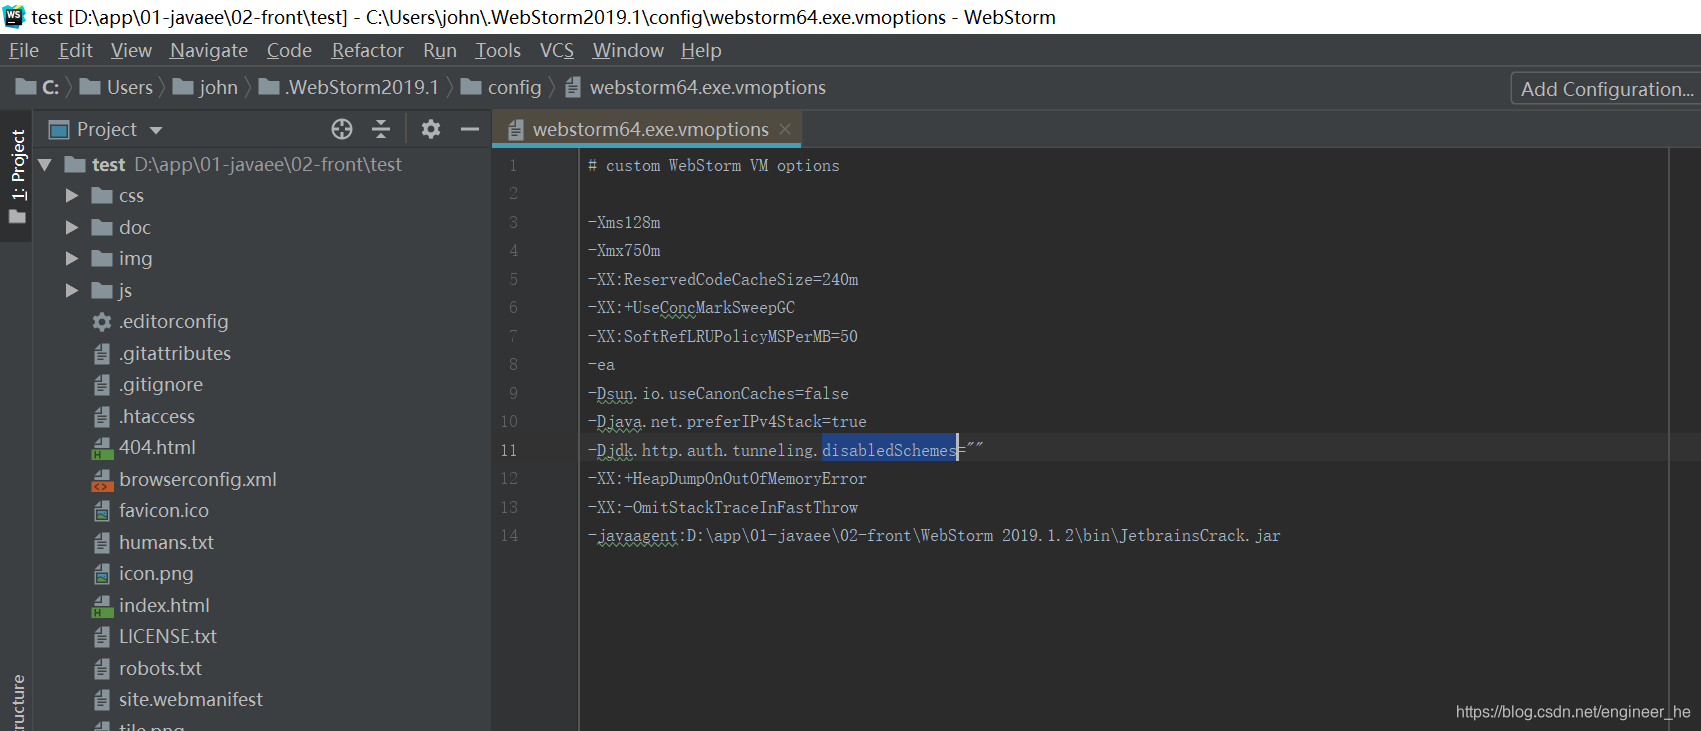Select .gitattributes in project tree
Image resolution: width=1701 pixels, height=731 pixels.
pos(175,354)
